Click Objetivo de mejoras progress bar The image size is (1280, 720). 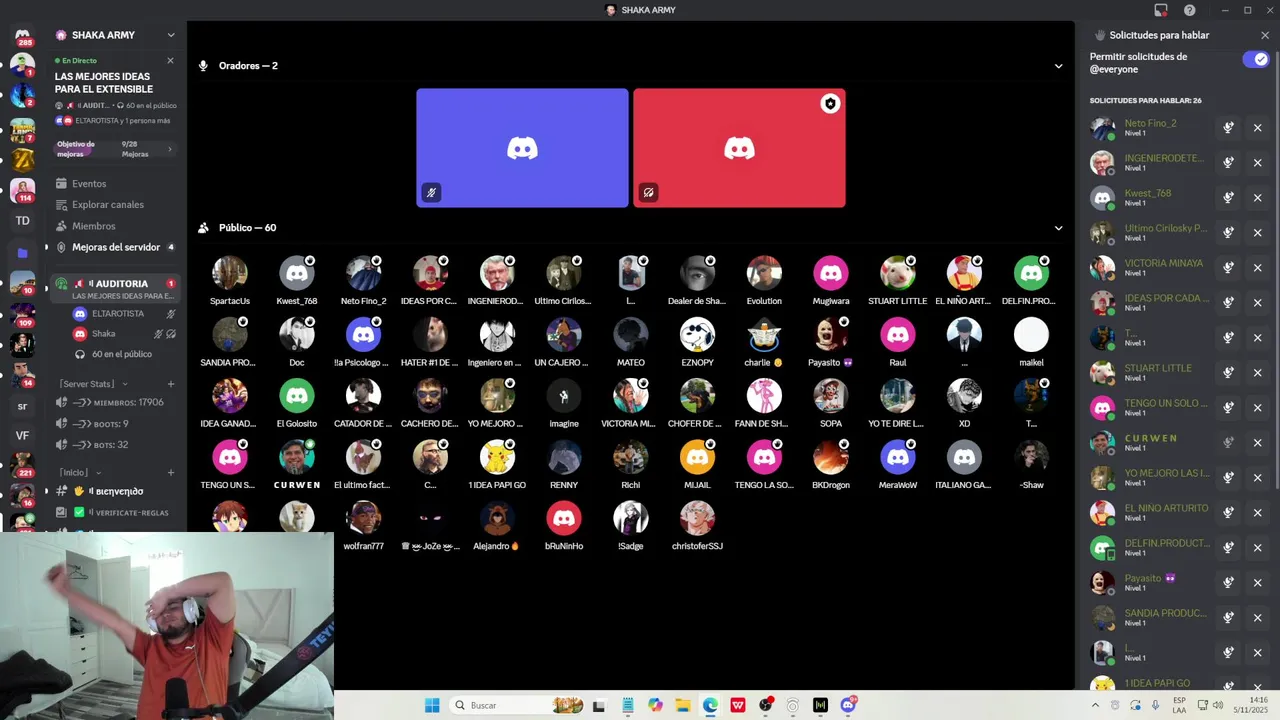tap(115, 150)
